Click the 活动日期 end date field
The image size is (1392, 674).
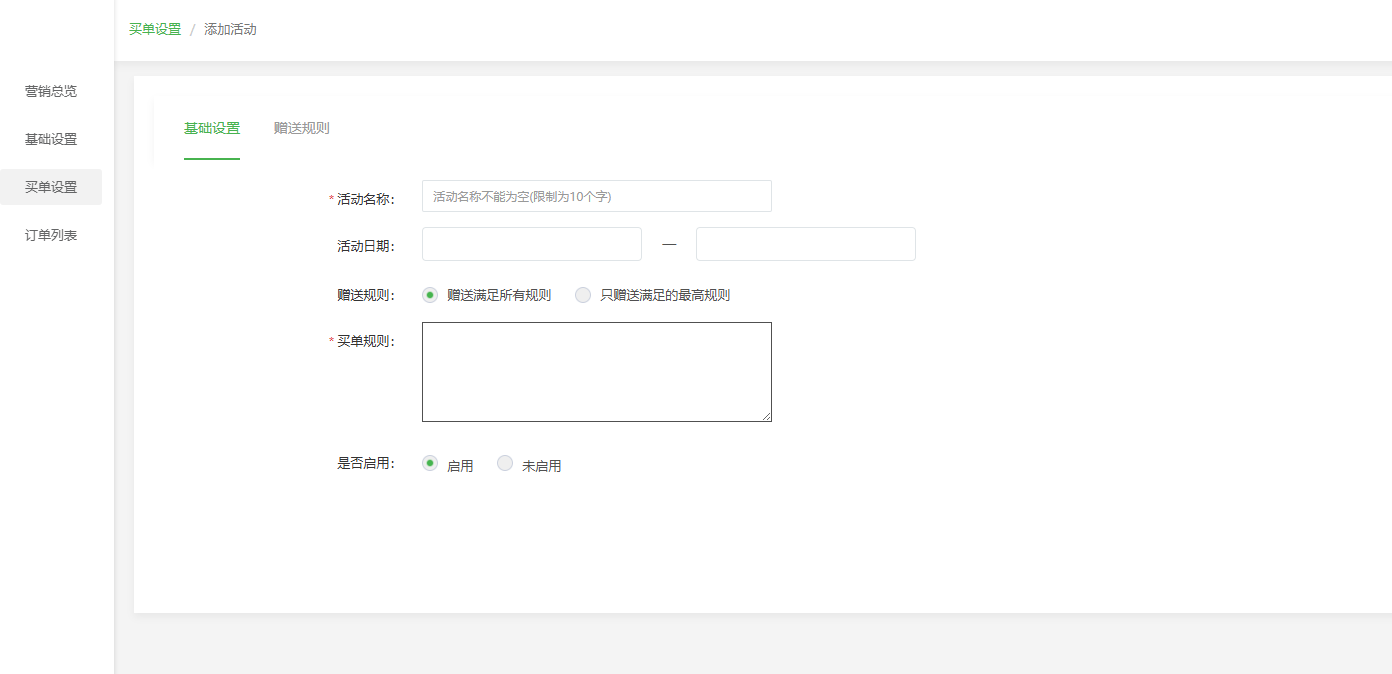pyautogui.click(x=805, y=244)
